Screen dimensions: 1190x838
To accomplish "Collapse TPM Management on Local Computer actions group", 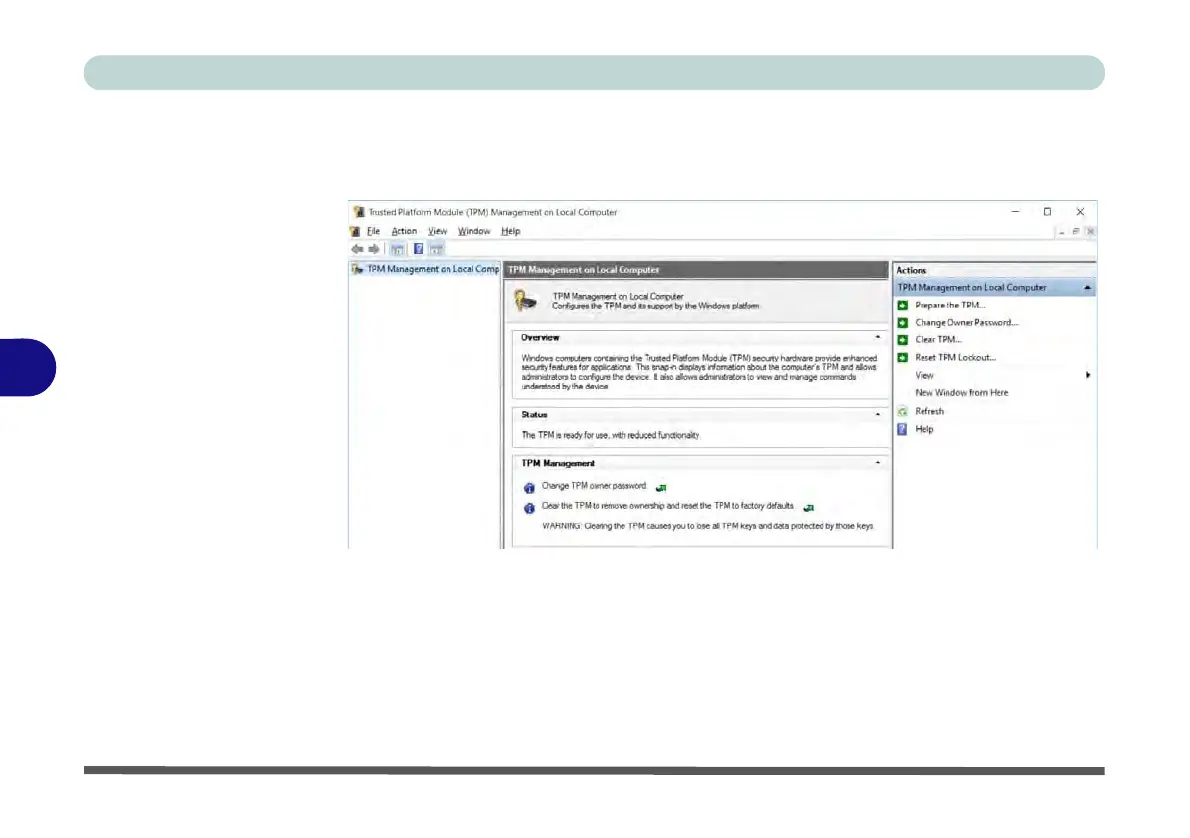I will click(x=1087, y=288).
